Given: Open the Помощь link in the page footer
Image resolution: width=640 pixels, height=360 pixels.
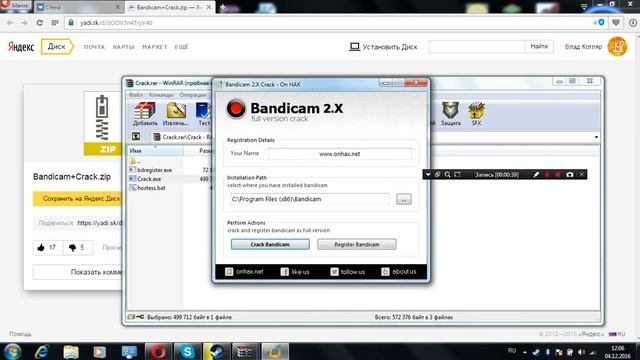Looking at the screenshot, I should point(20,334).
